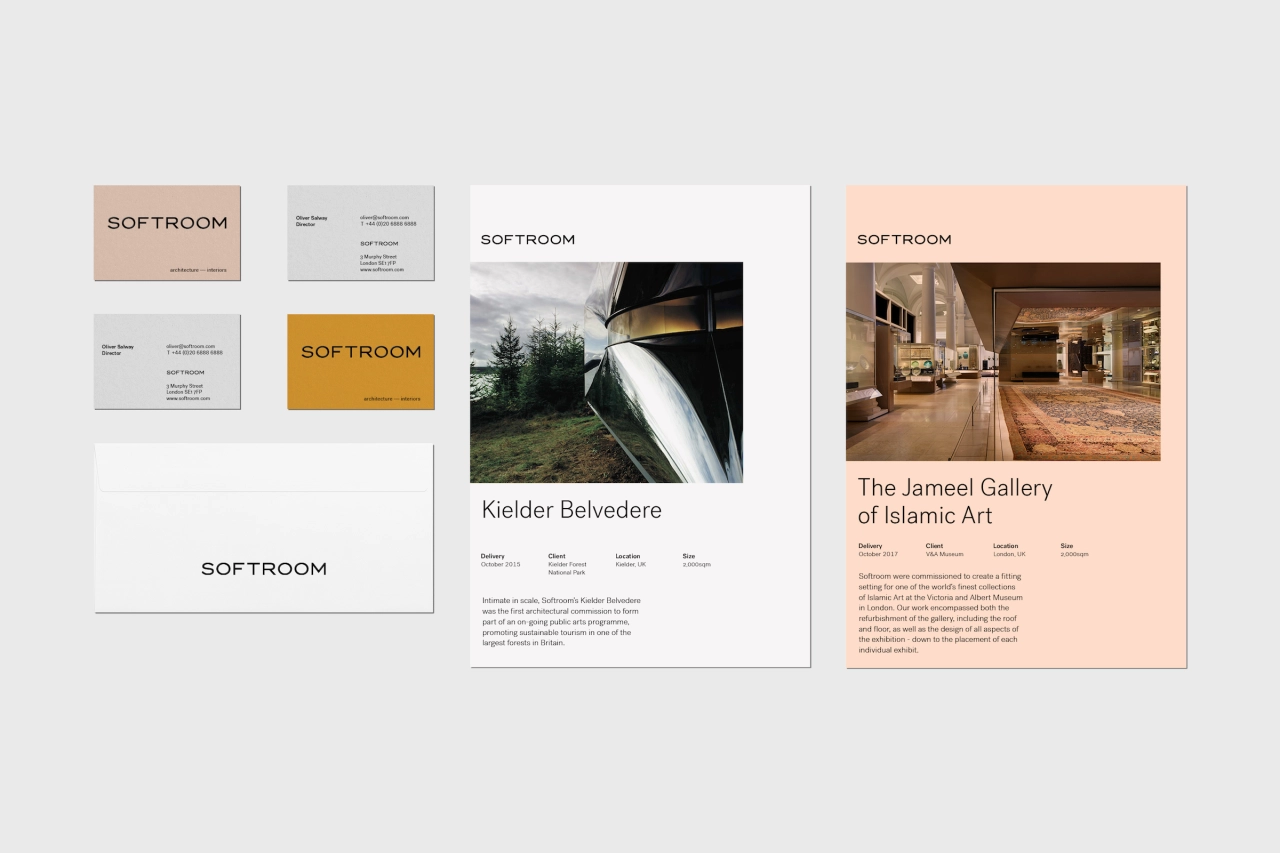Select "3 Murphy Street" on the upper grey card
This screenshot has width=1280, height=853.
tap(379, 257)
